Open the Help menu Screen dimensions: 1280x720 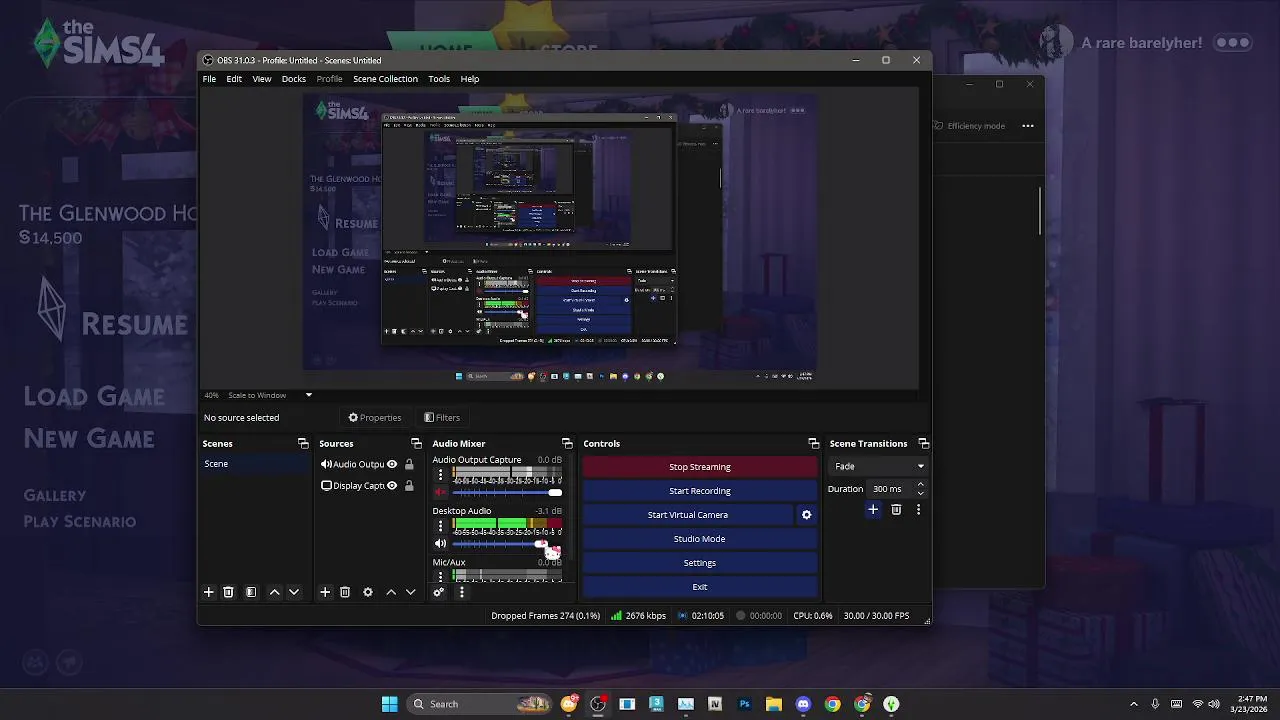pyautogui.click(x=470, y=79)
